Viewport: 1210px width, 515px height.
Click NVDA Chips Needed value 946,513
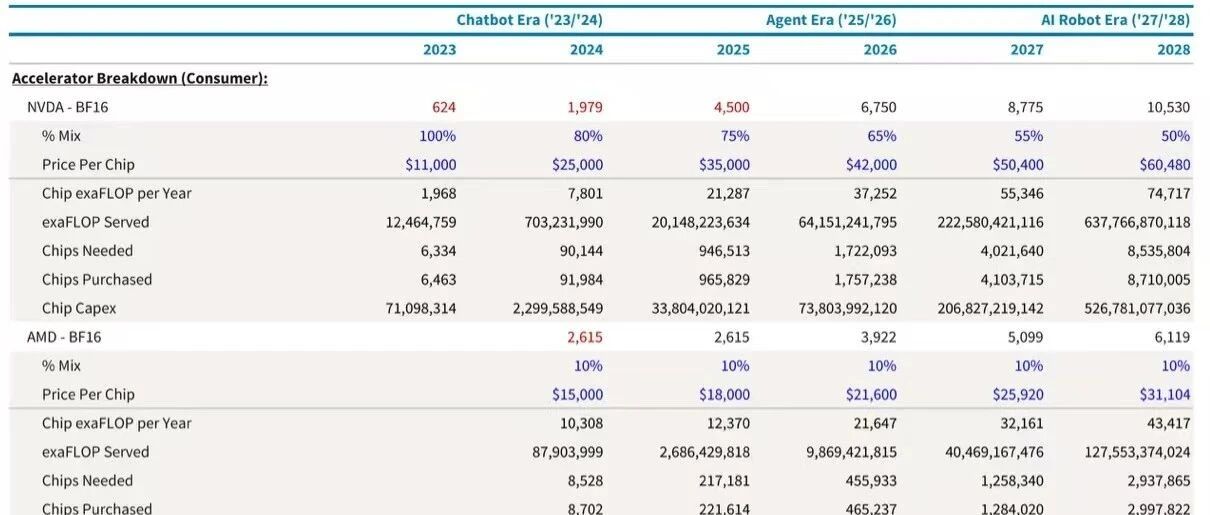pos(721,251)
